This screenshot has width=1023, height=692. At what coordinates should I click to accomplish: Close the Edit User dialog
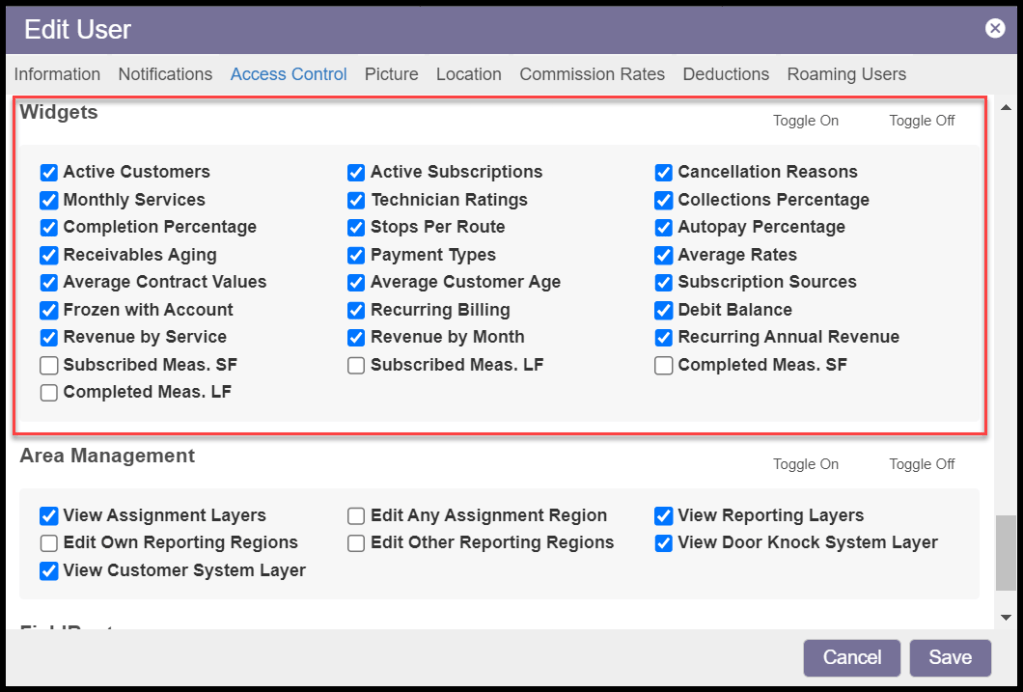pos(995,28)
